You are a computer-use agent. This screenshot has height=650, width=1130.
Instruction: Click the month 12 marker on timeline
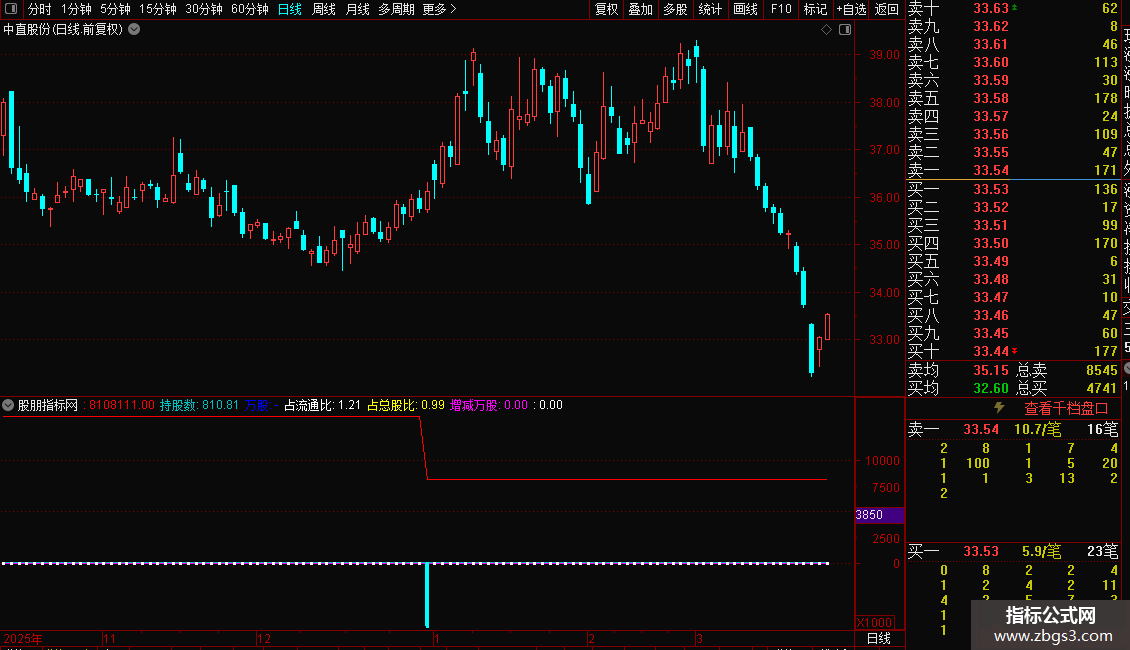(264, 638)
